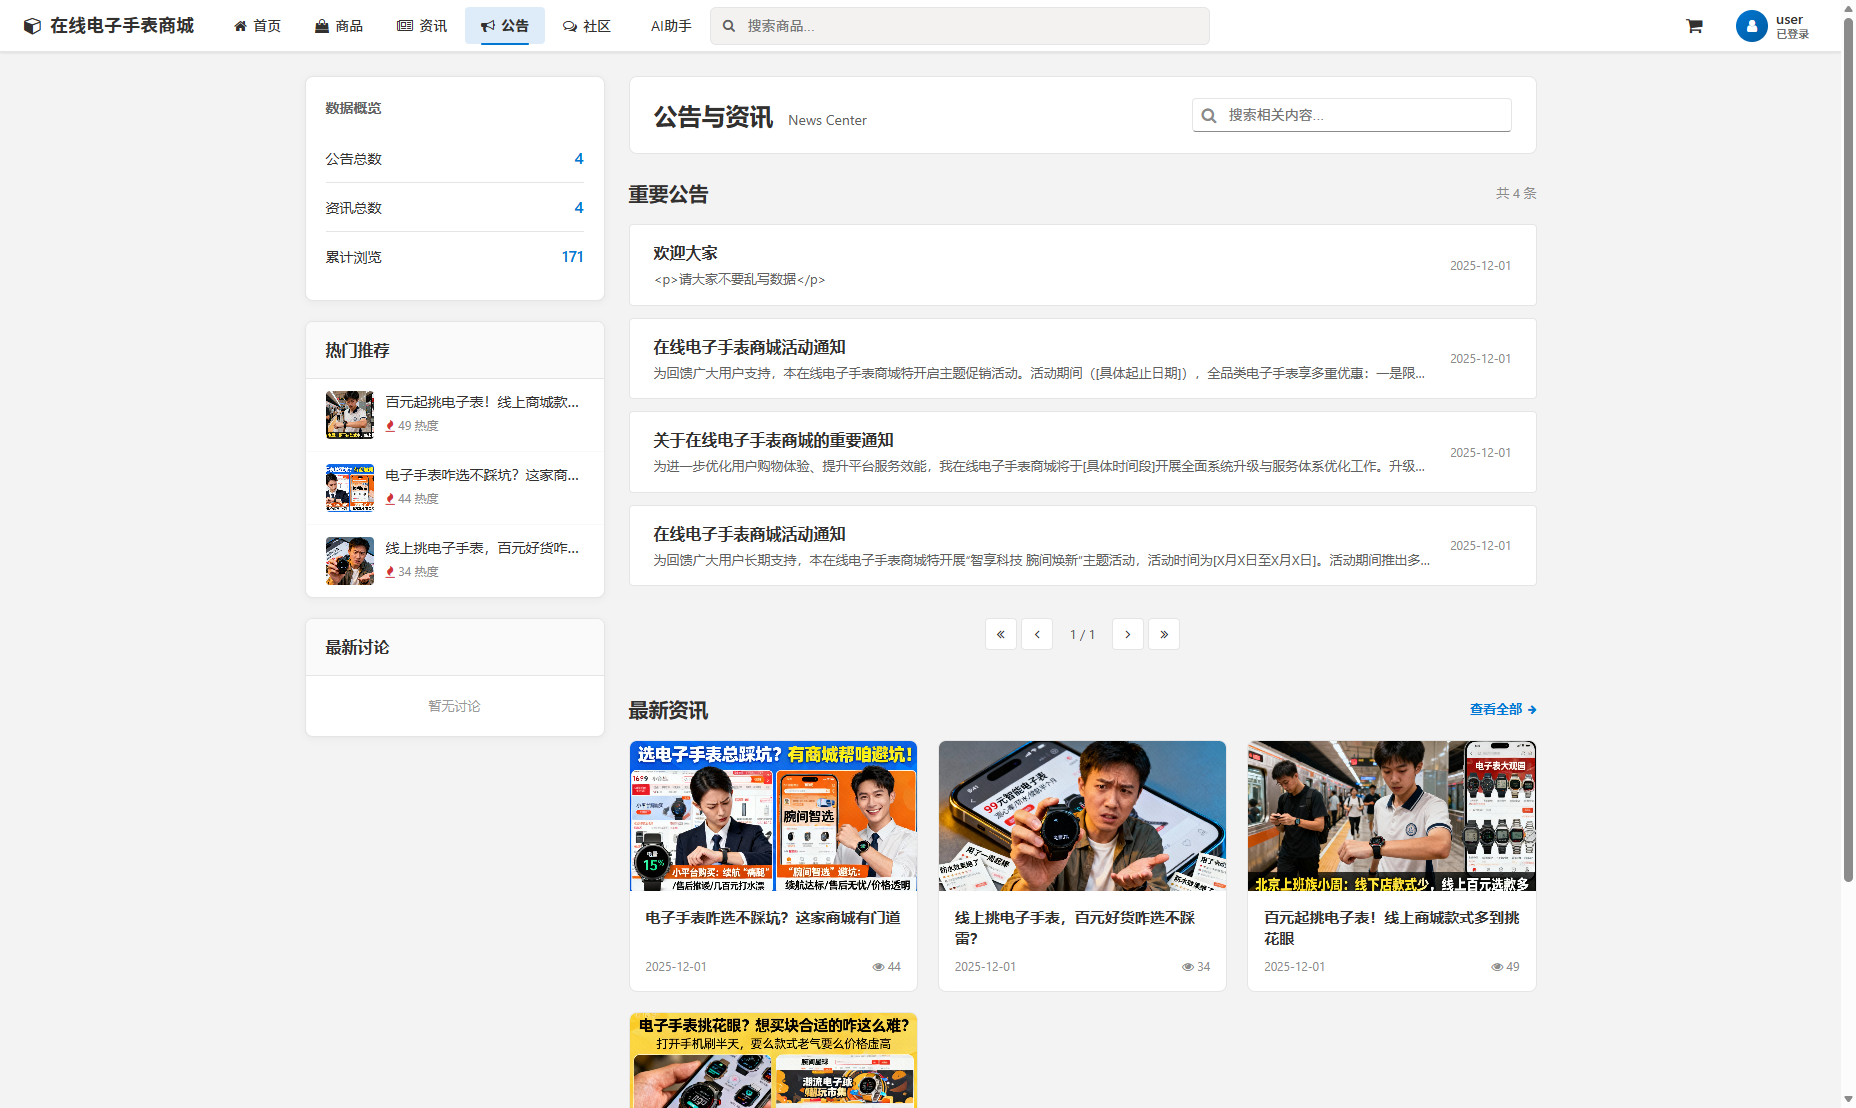Click the 百元起挑电子表 recommendation thumbnail
Viewport: 1856px width, 1108px height.
(349, 414)
